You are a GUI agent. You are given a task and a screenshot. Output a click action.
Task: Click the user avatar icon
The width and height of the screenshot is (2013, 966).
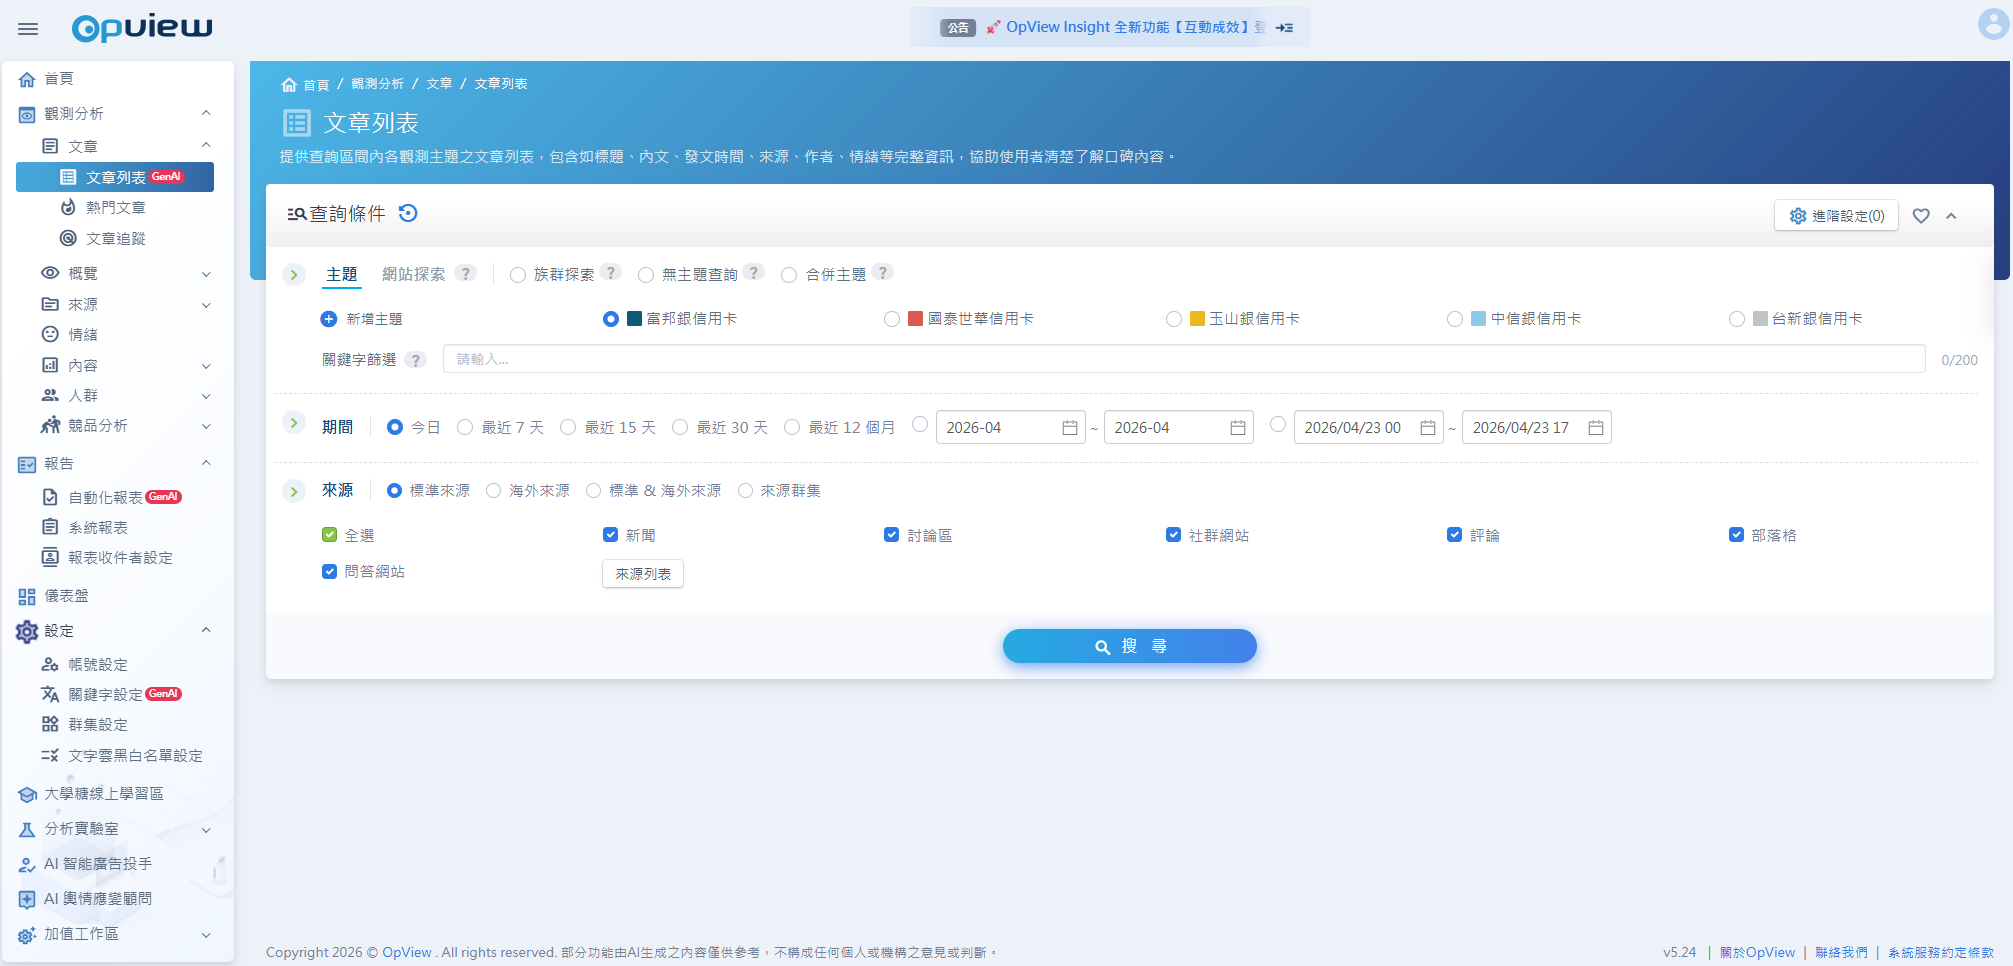[x=1993, y=24]
